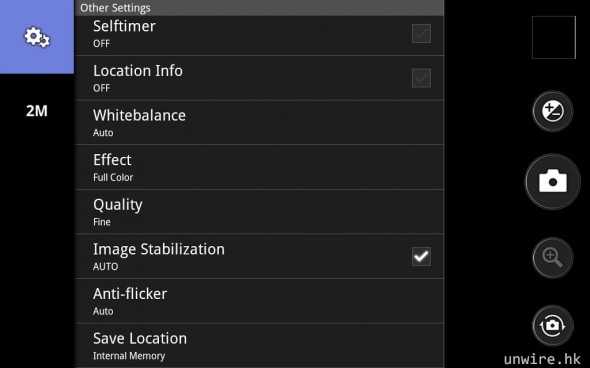The image size is (590, 368).
Task: Switch camera with the rotate-camera icon
Action: click(x=553, y=325)
